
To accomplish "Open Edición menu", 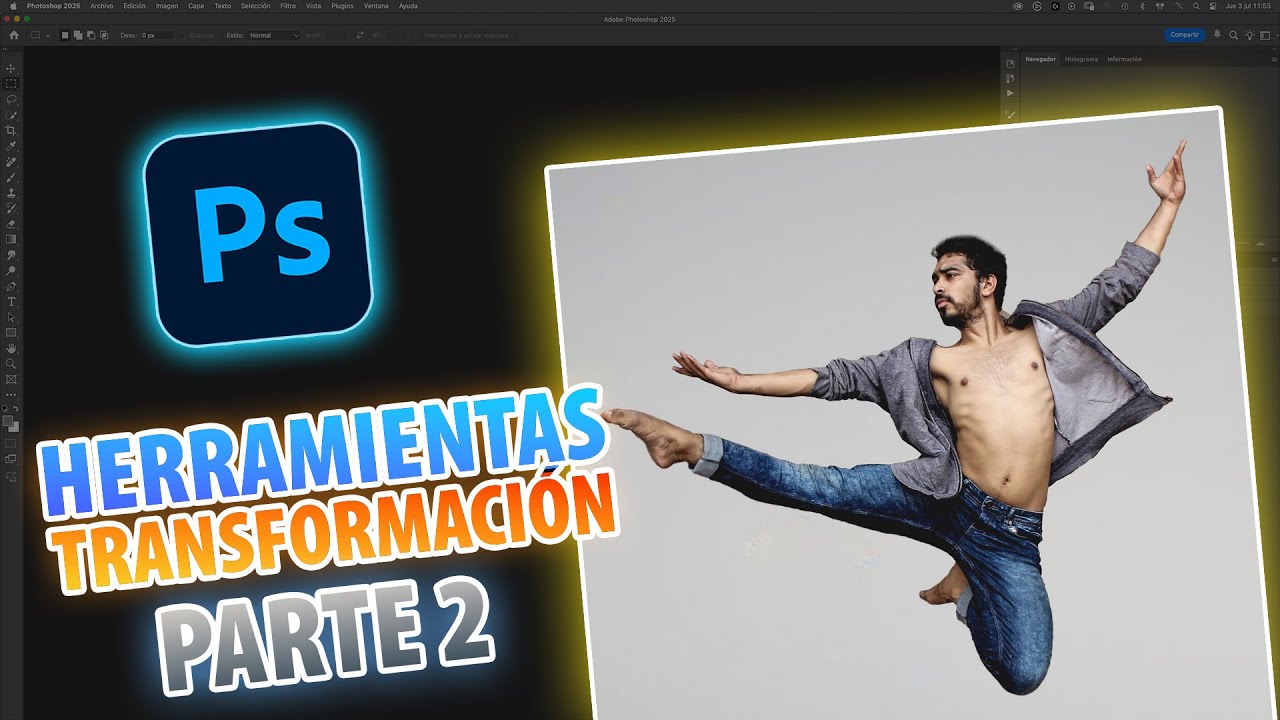I will tap(134, 6).
